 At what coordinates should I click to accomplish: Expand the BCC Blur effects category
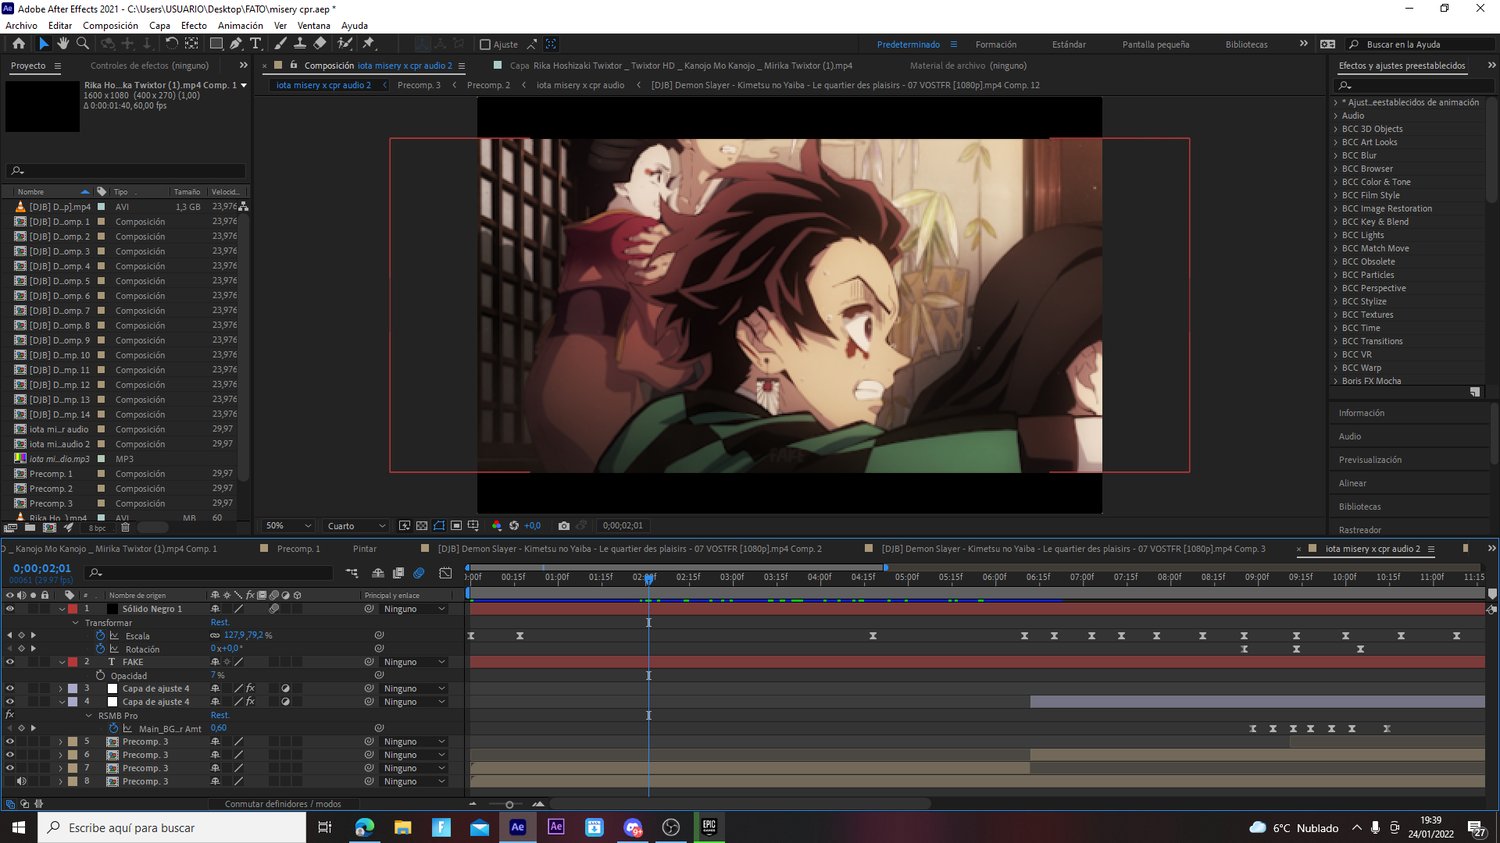(x=1336, y=155)
